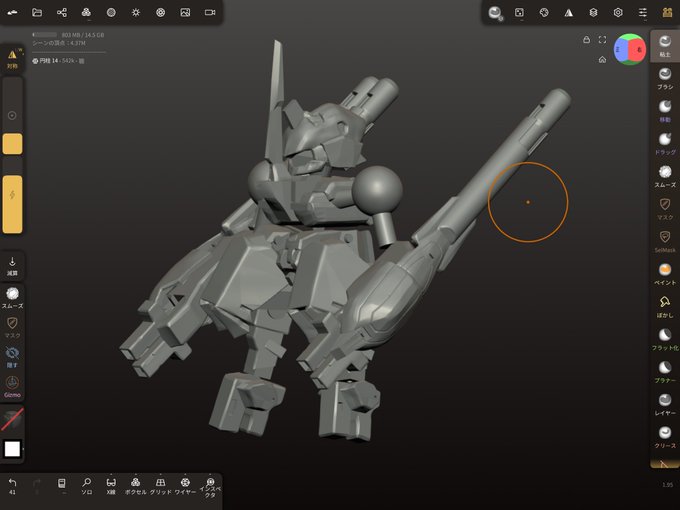Open the Settings gear menu

point(618,13)
